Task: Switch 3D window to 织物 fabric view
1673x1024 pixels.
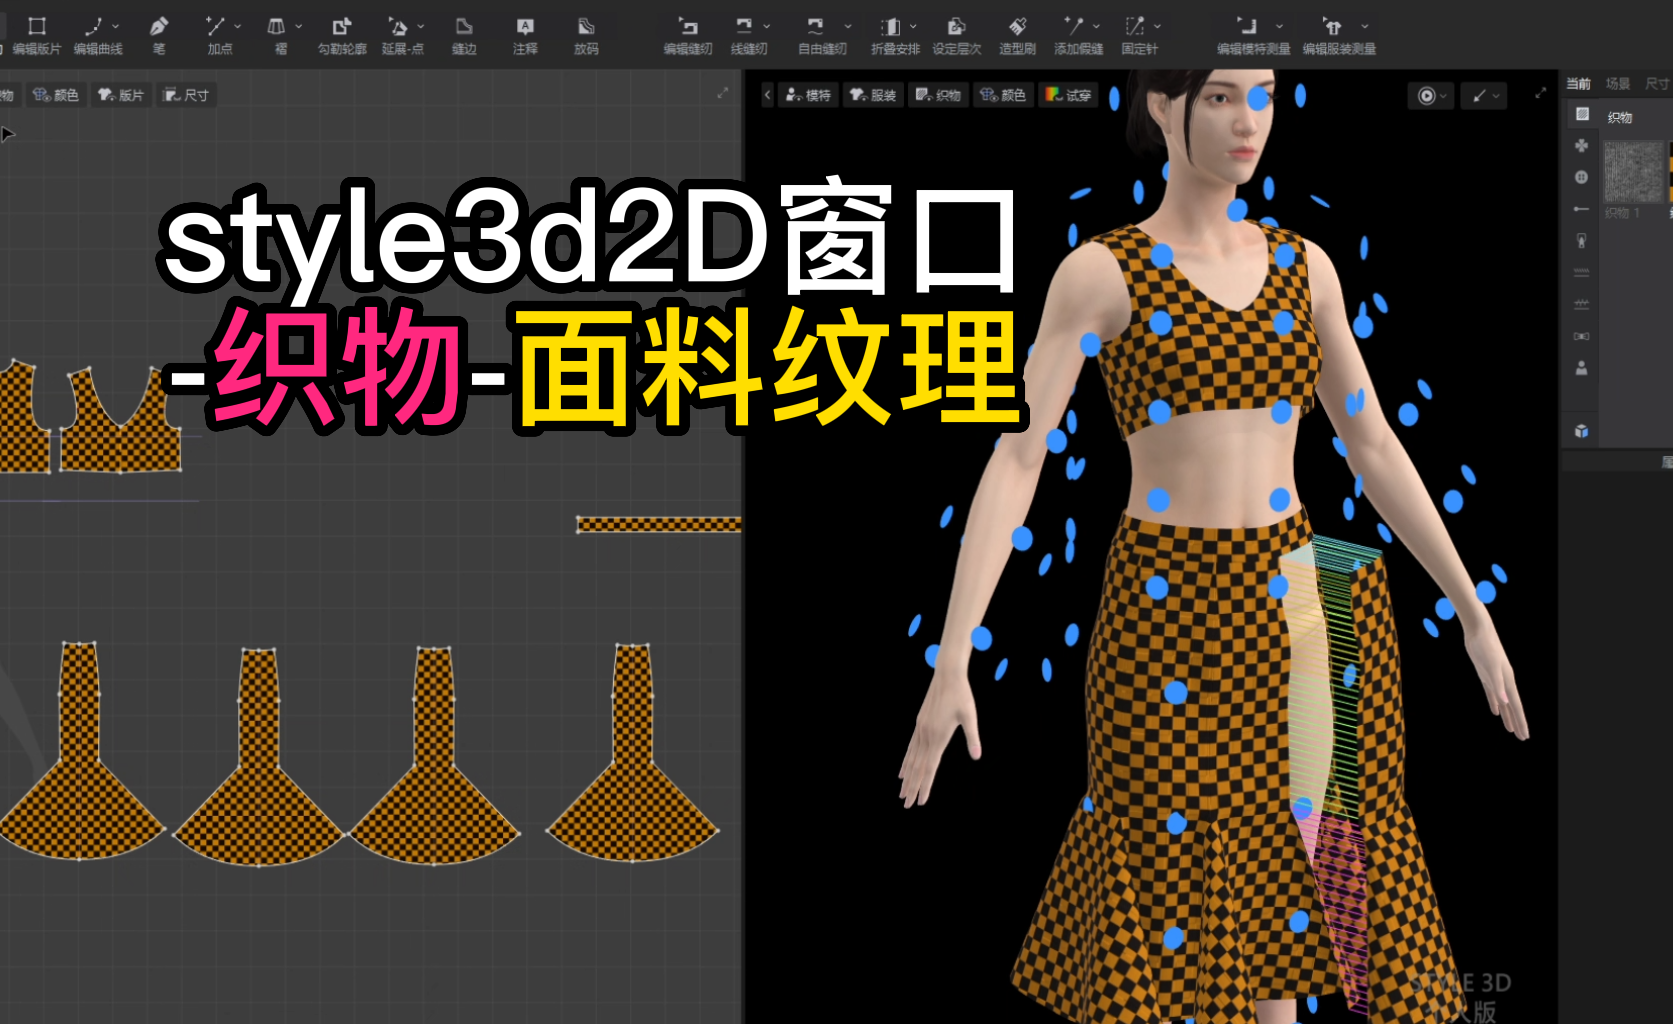Action: tap(938, 95)
